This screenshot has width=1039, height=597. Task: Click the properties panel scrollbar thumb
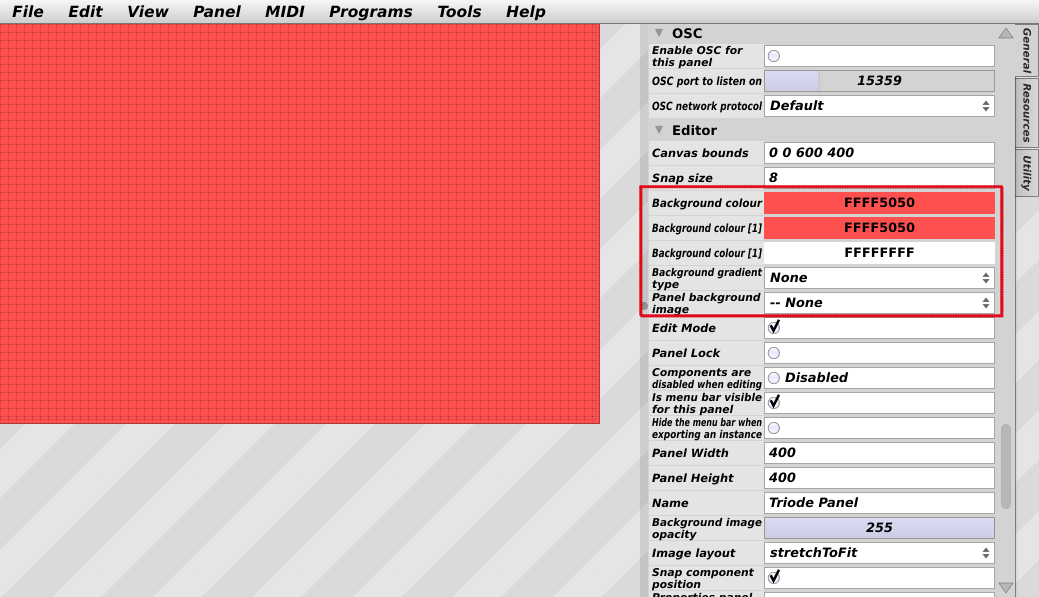point(1006,466)
